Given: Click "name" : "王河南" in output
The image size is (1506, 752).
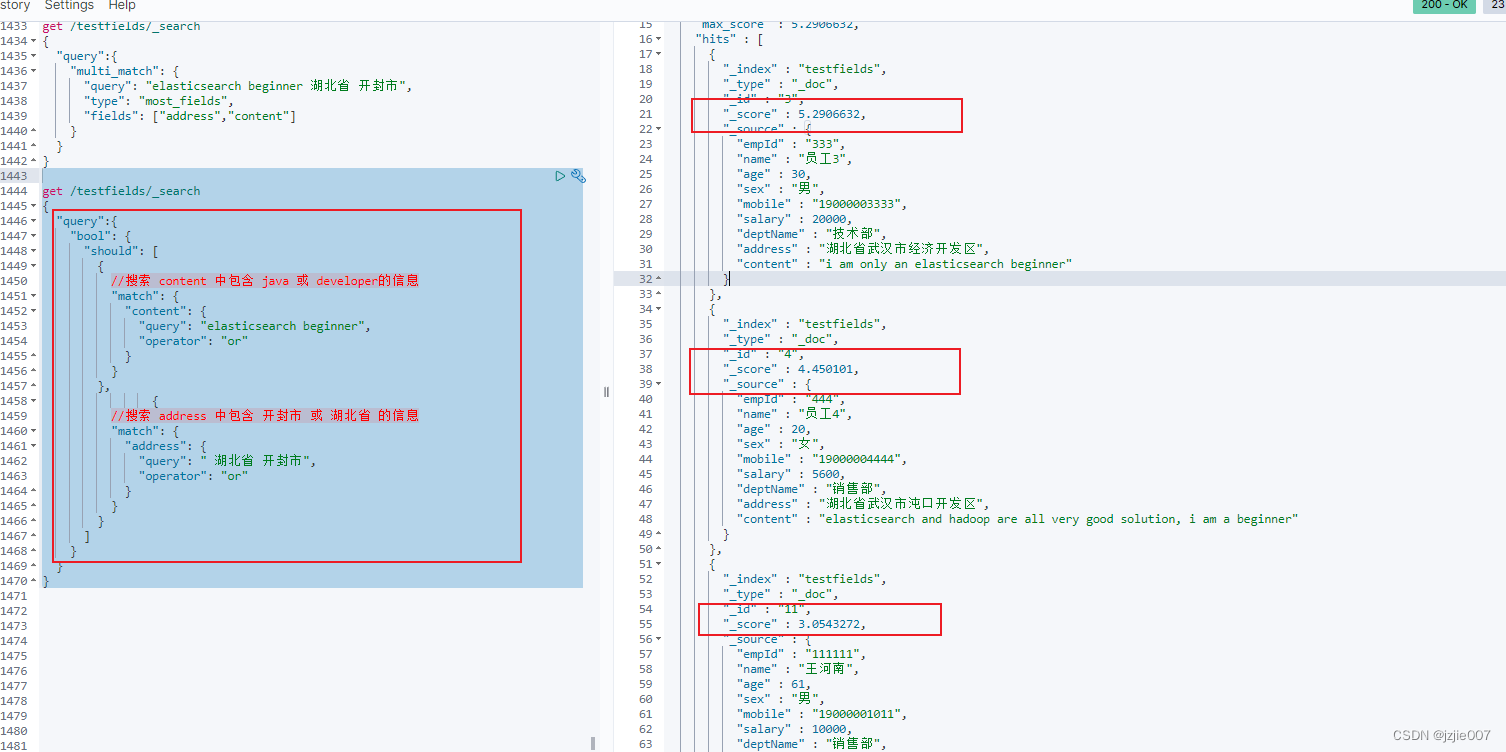Looking at the screenshot, I should [x=799, y=669].
